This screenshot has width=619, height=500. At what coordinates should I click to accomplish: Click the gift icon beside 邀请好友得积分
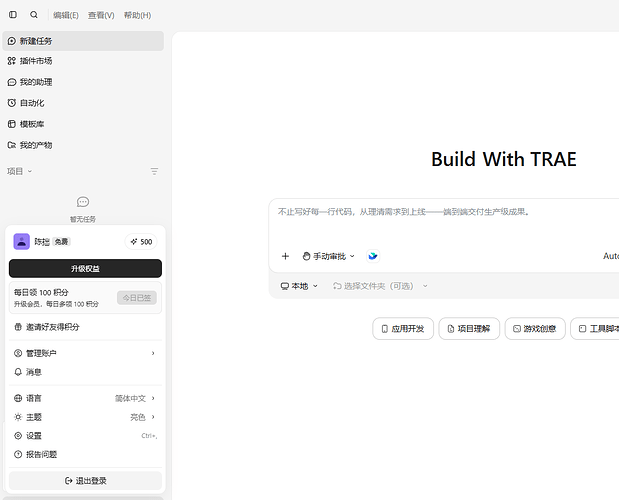[x=18, y=327]
